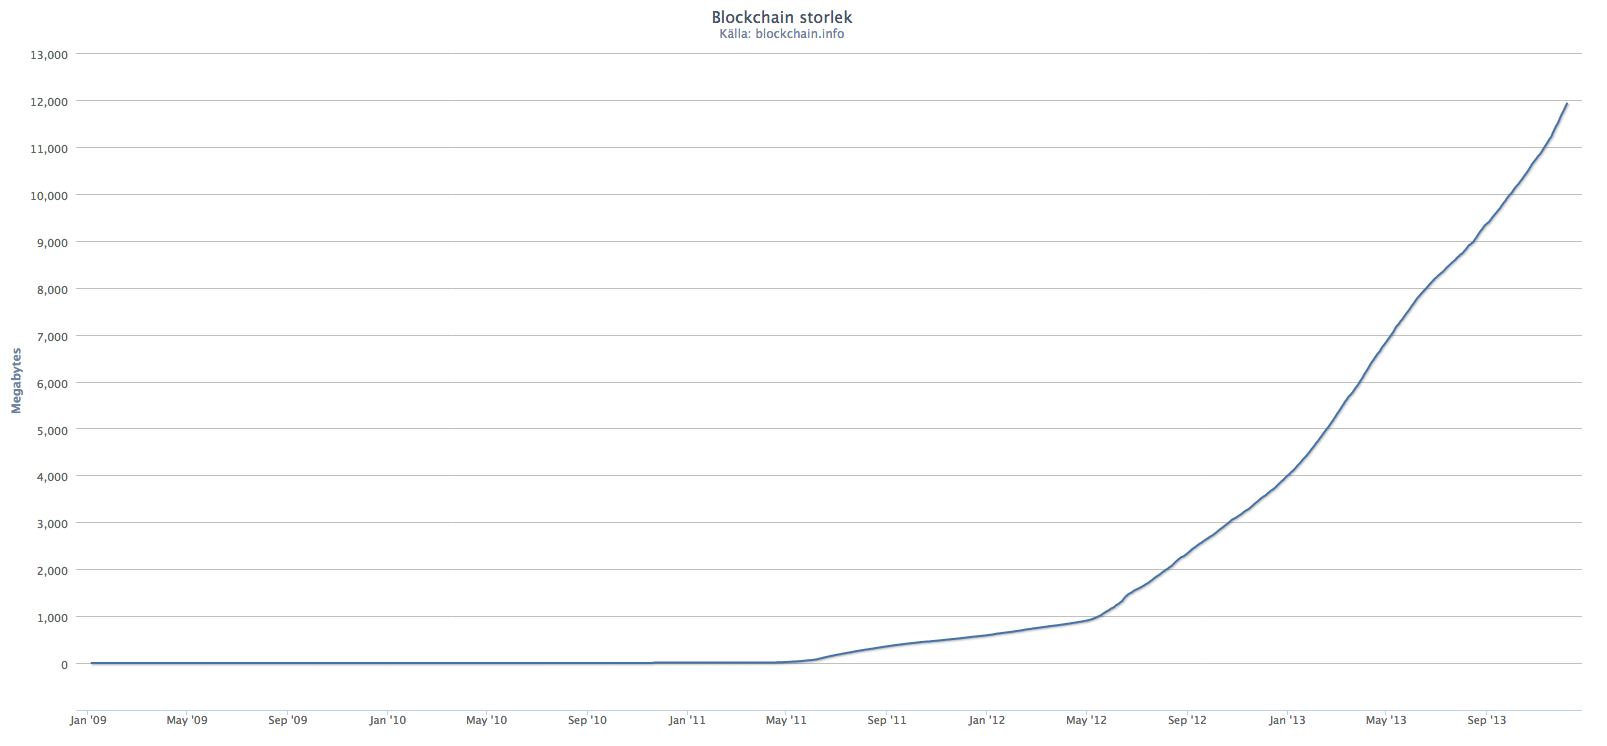Select the 5,000 y-axis label

coord(52,431)
